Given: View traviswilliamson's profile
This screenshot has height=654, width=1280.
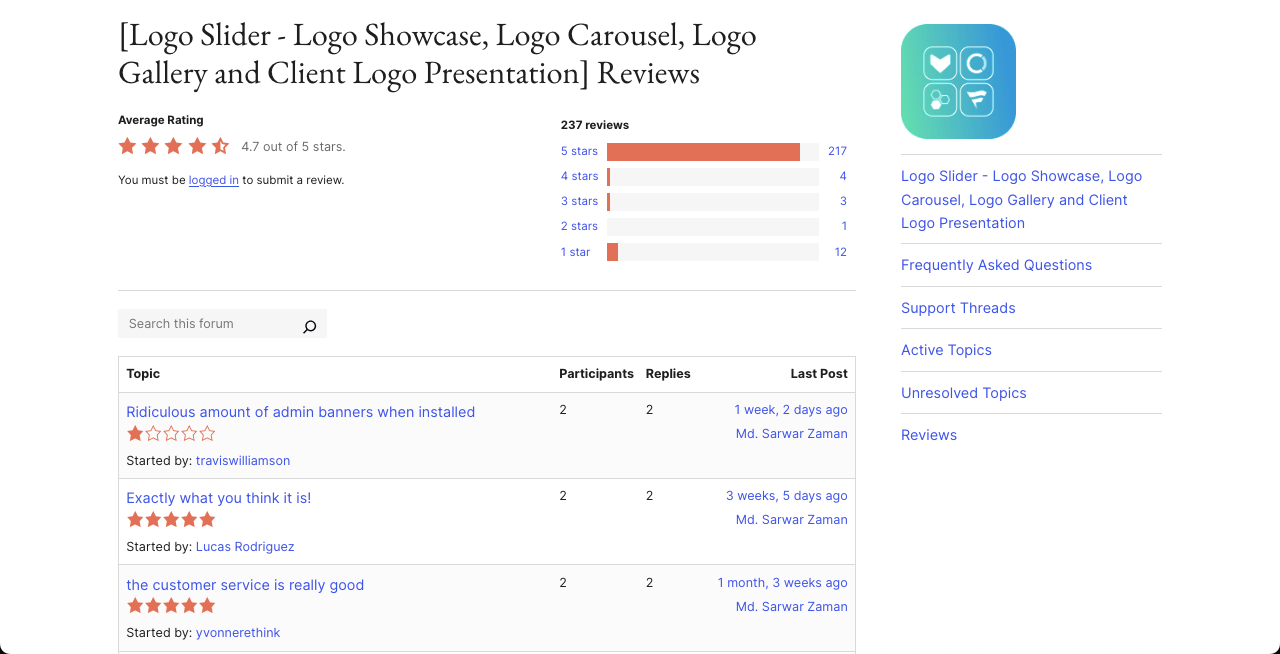Looking at the screenshot, I should tap(243, 460).
